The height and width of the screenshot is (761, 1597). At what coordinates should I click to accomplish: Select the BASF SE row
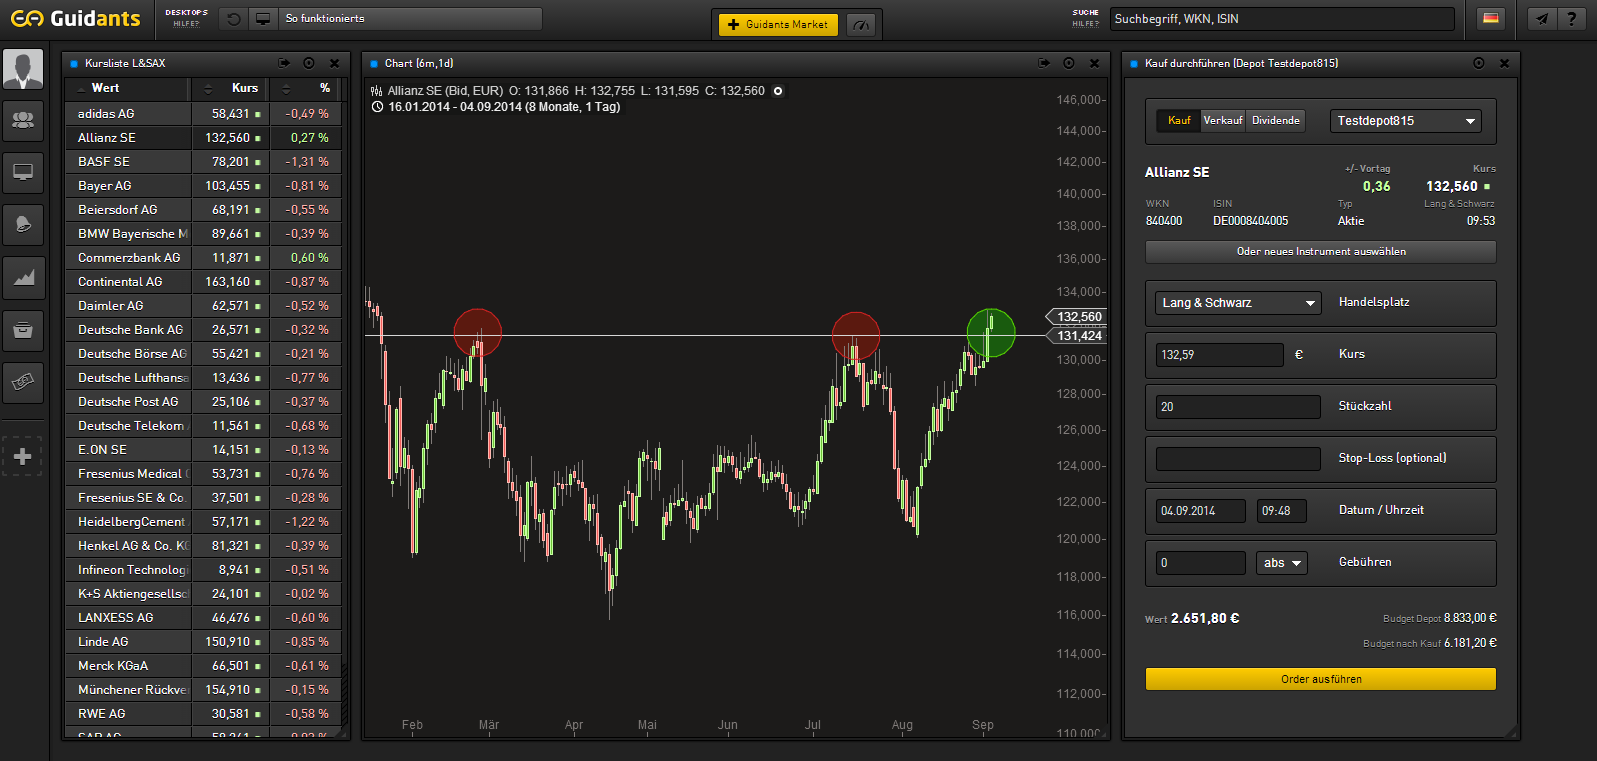pos(203,162)
